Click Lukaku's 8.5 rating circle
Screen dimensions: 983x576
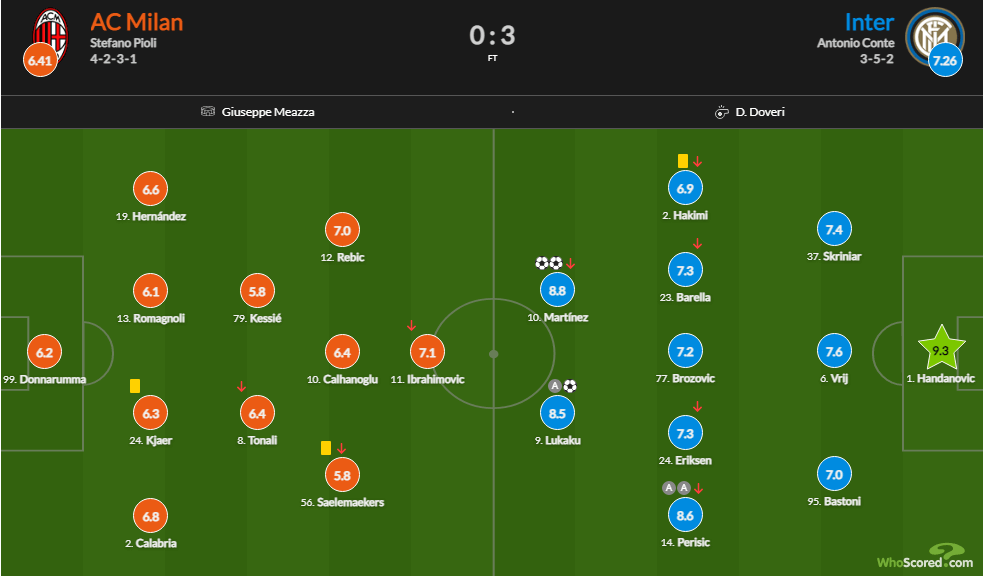[558, 412]
